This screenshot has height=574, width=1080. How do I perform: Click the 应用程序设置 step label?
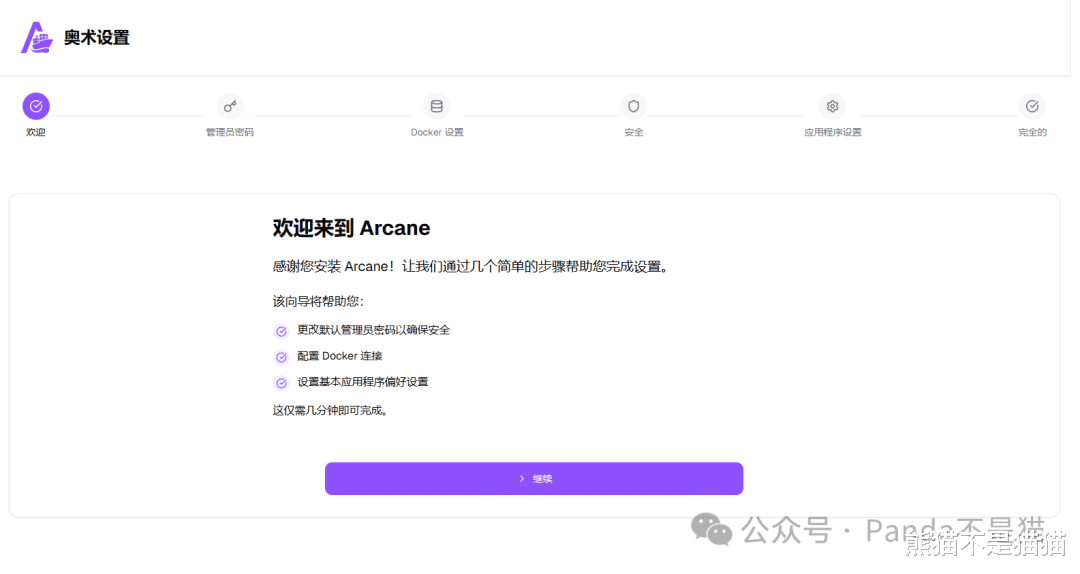(x=832, y=132)
